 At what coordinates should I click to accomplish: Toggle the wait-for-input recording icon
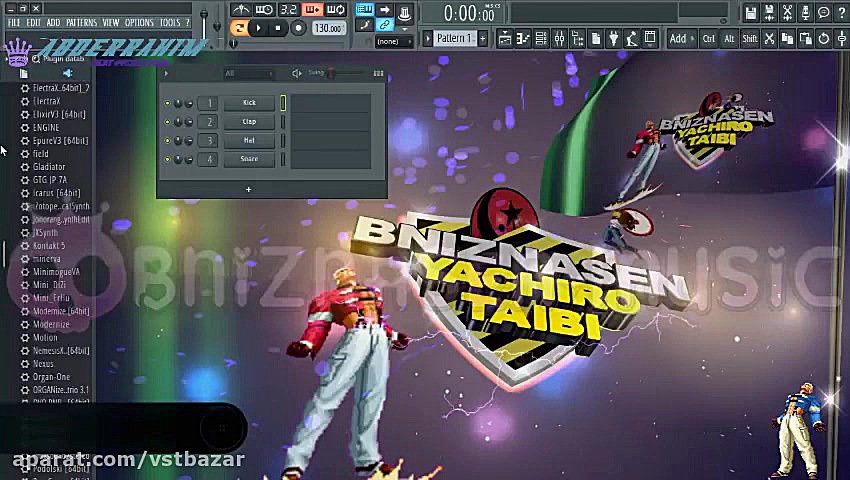click(264, 10)
